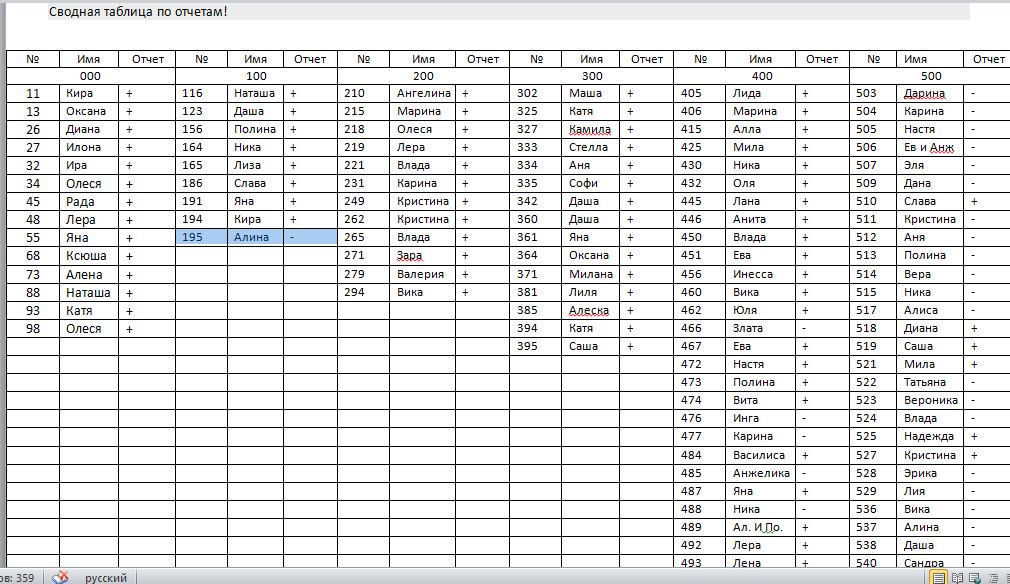Click the underlined name "Камила"

click(590, 129)
